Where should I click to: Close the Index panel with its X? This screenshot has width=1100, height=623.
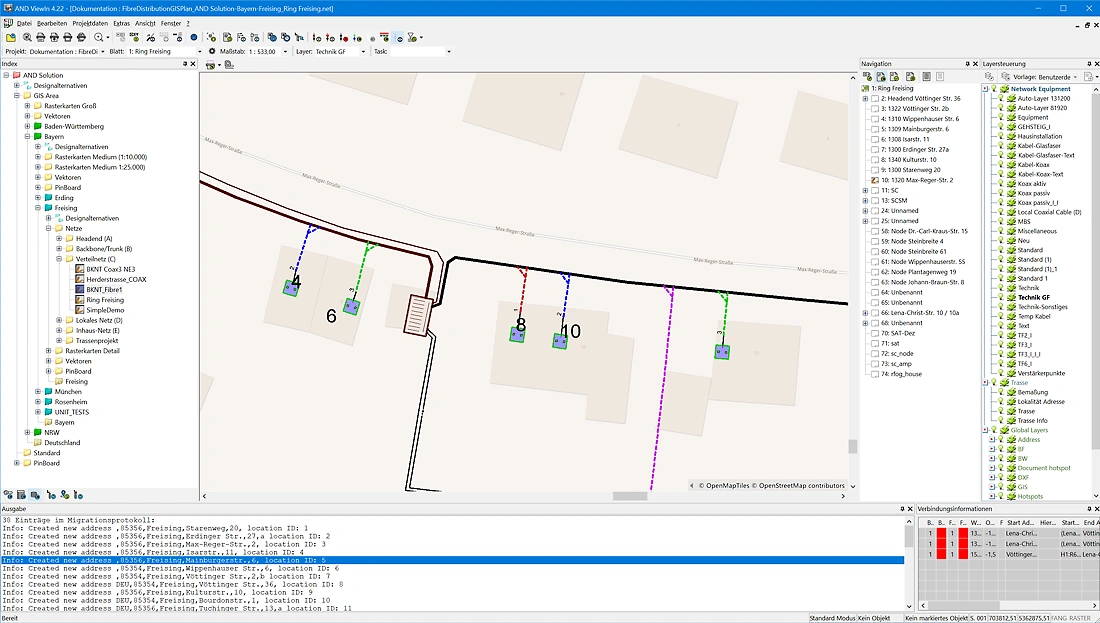(x=194, y=64)
